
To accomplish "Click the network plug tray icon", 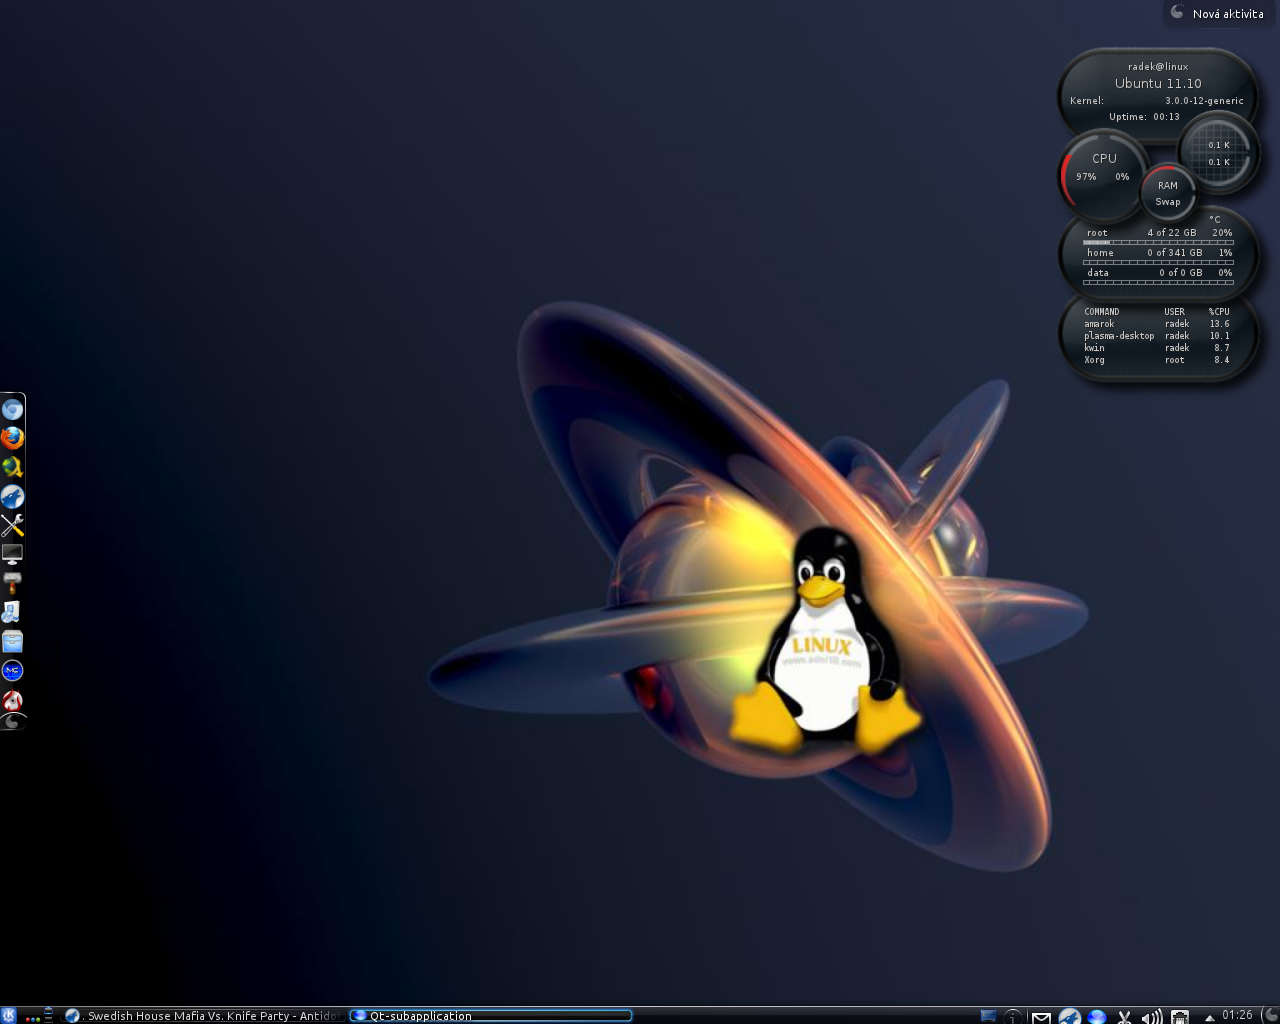I will (1180, 1017).
